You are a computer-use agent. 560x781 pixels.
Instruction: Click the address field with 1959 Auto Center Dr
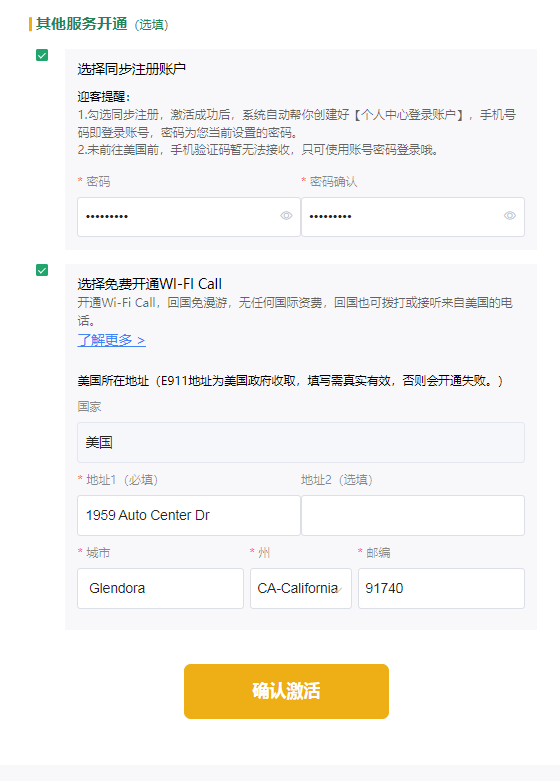pos(189,516)
